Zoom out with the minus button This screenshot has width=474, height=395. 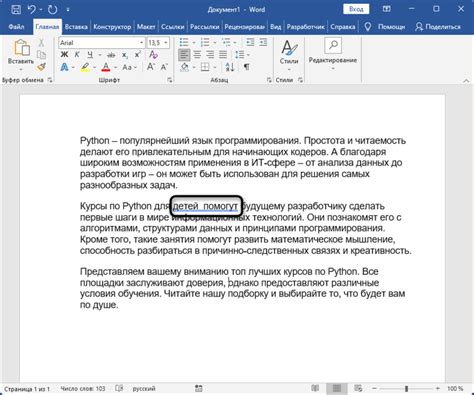[374, 389]
